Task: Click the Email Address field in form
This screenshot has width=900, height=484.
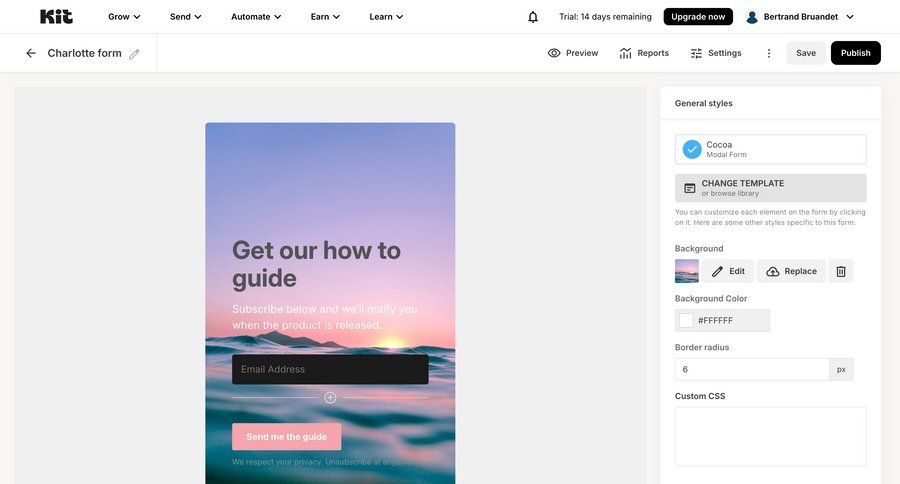Action: [330, 369]
